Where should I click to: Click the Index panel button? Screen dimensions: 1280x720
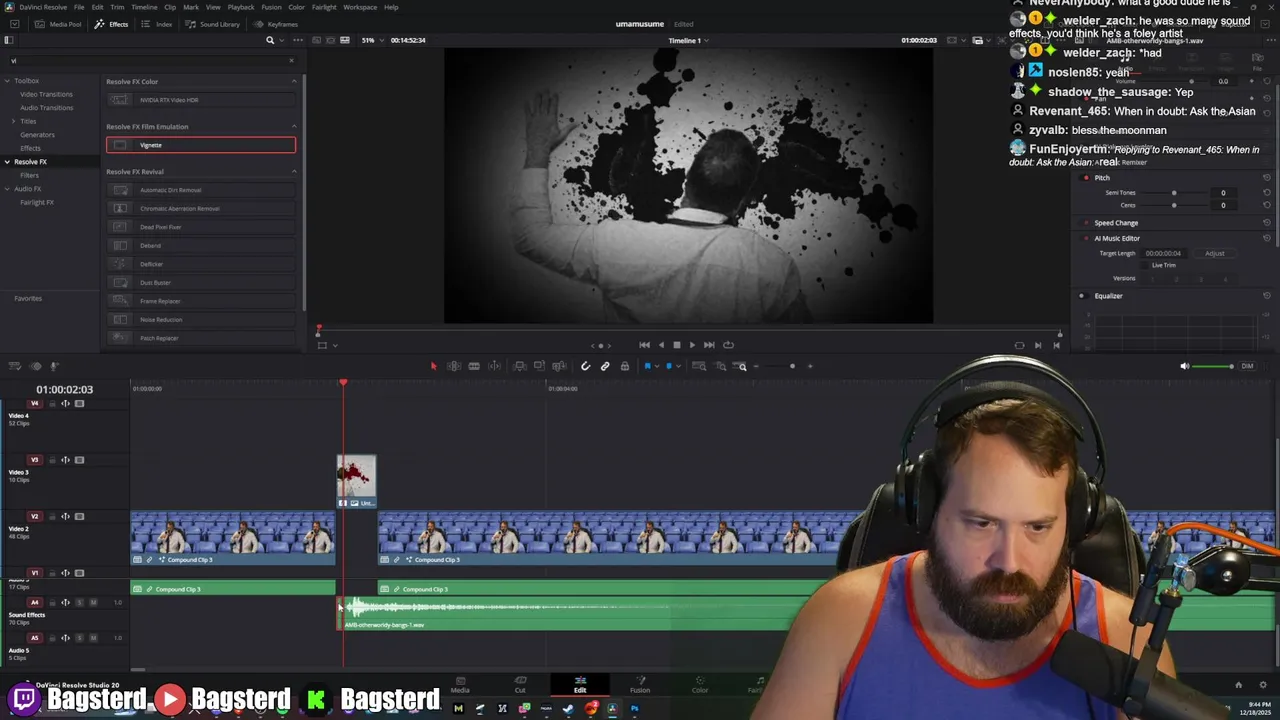157,24
